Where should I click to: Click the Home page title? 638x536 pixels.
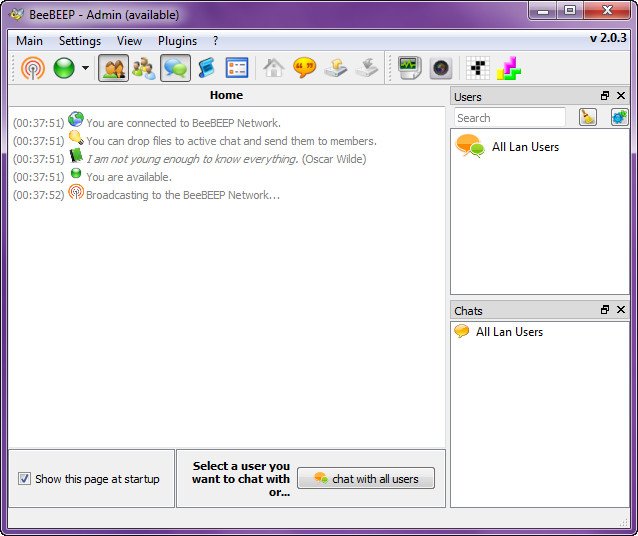point(226,95)
